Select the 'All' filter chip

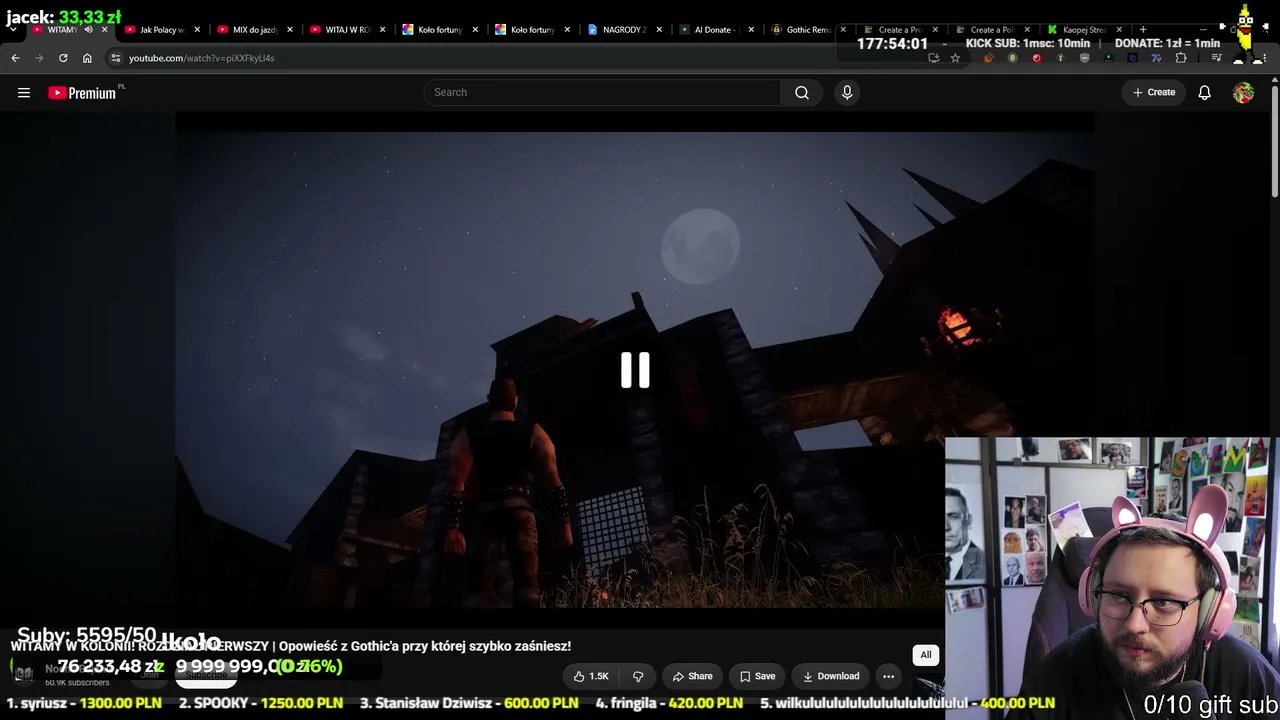[926, 655]
